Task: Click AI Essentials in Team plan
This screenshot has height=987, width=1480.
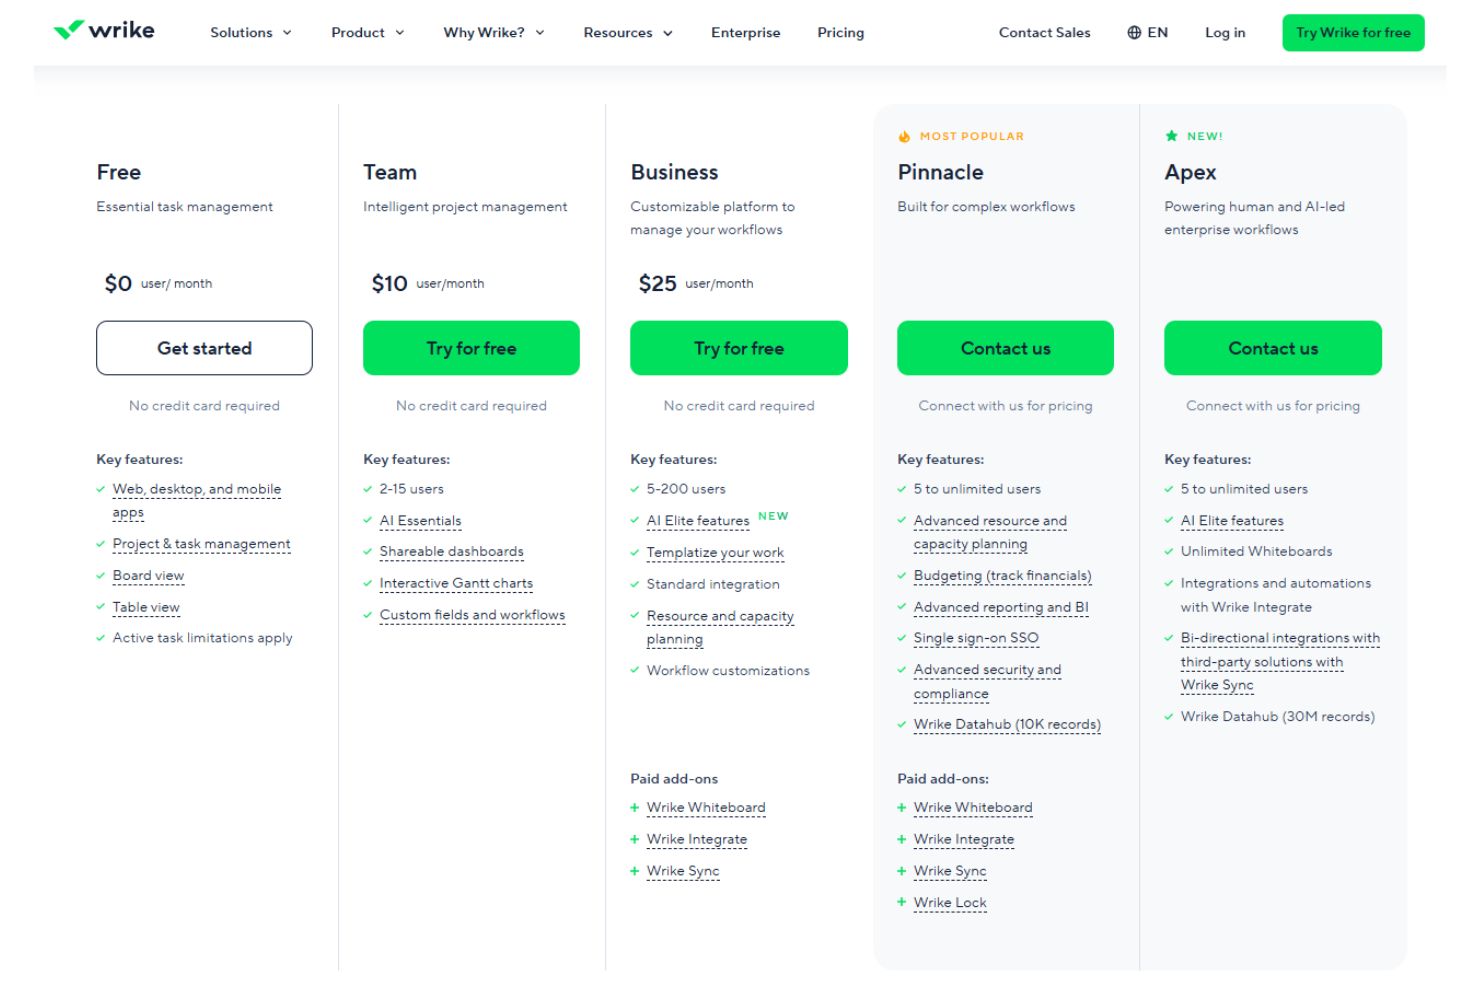Action: (x=420, y=521)
